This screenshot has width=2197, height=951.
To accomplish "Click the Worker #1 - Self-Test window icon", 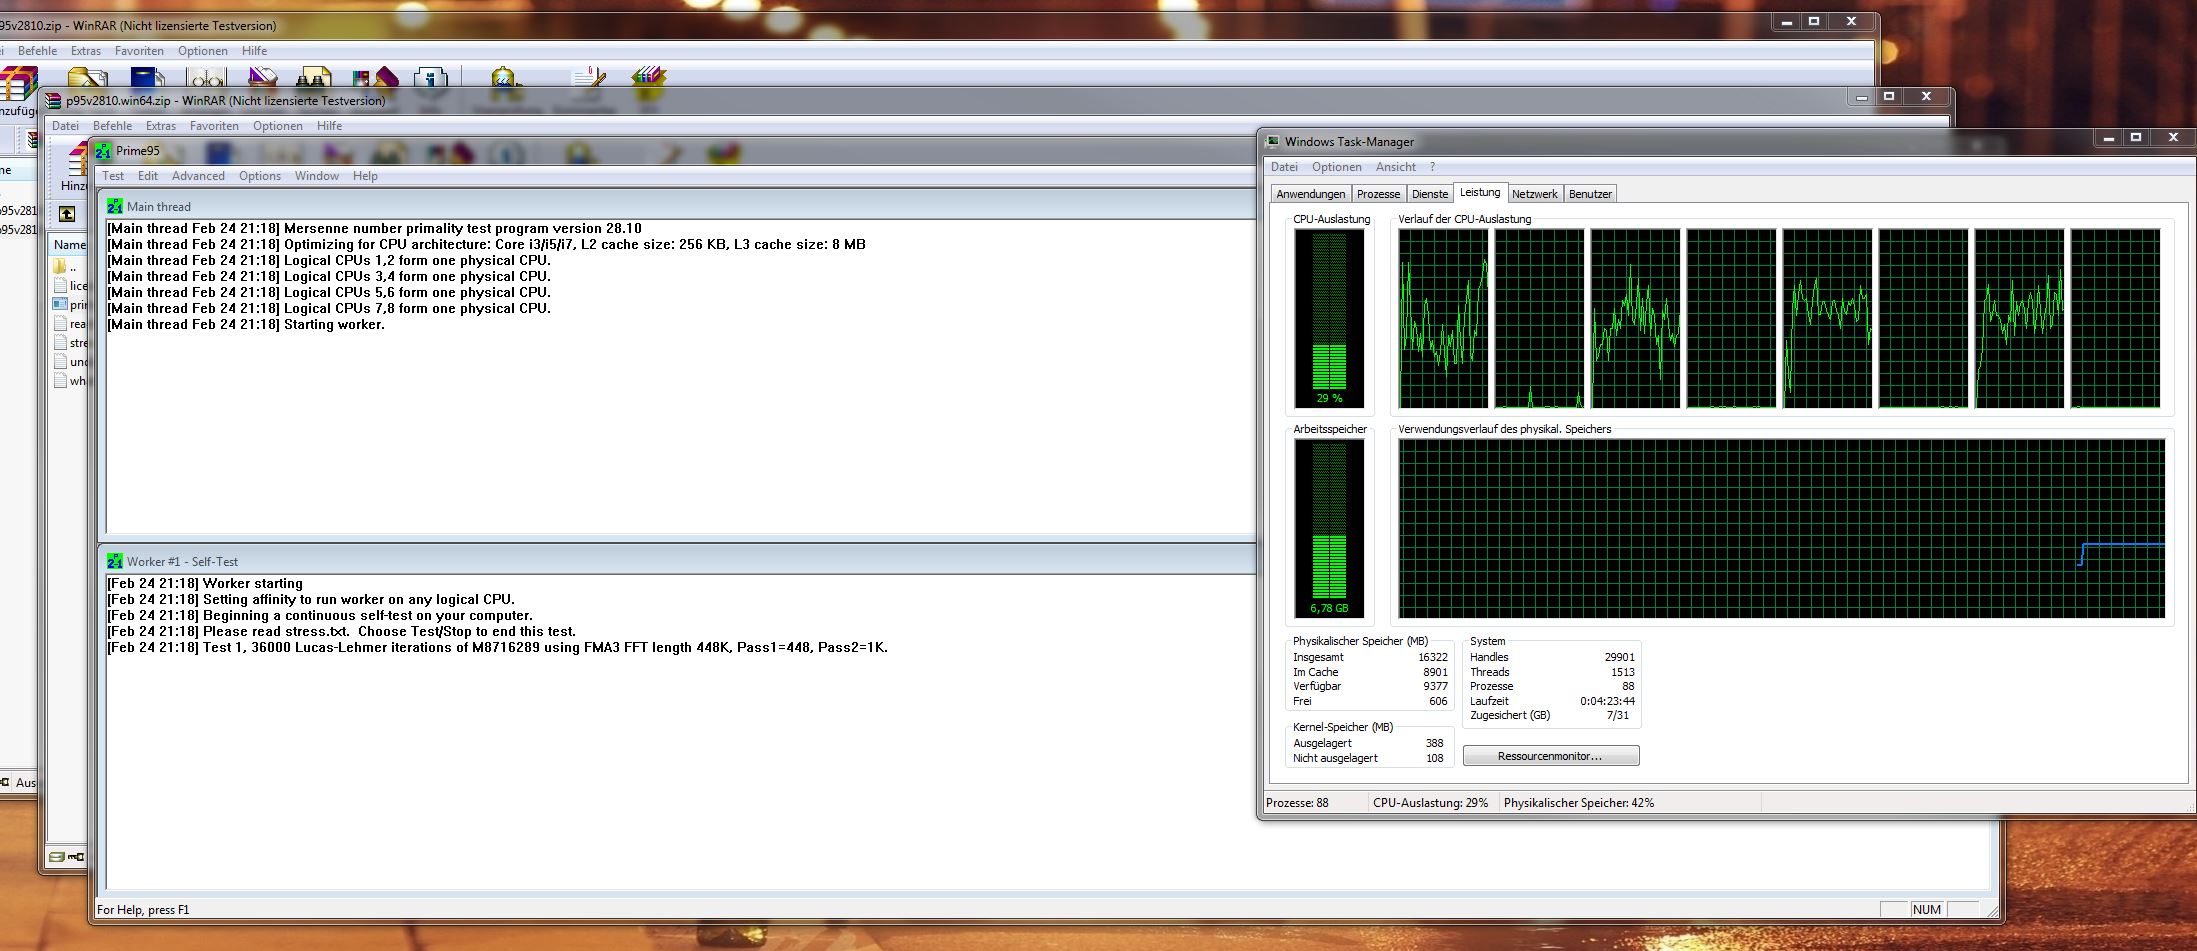I will [x=115, y=561].
